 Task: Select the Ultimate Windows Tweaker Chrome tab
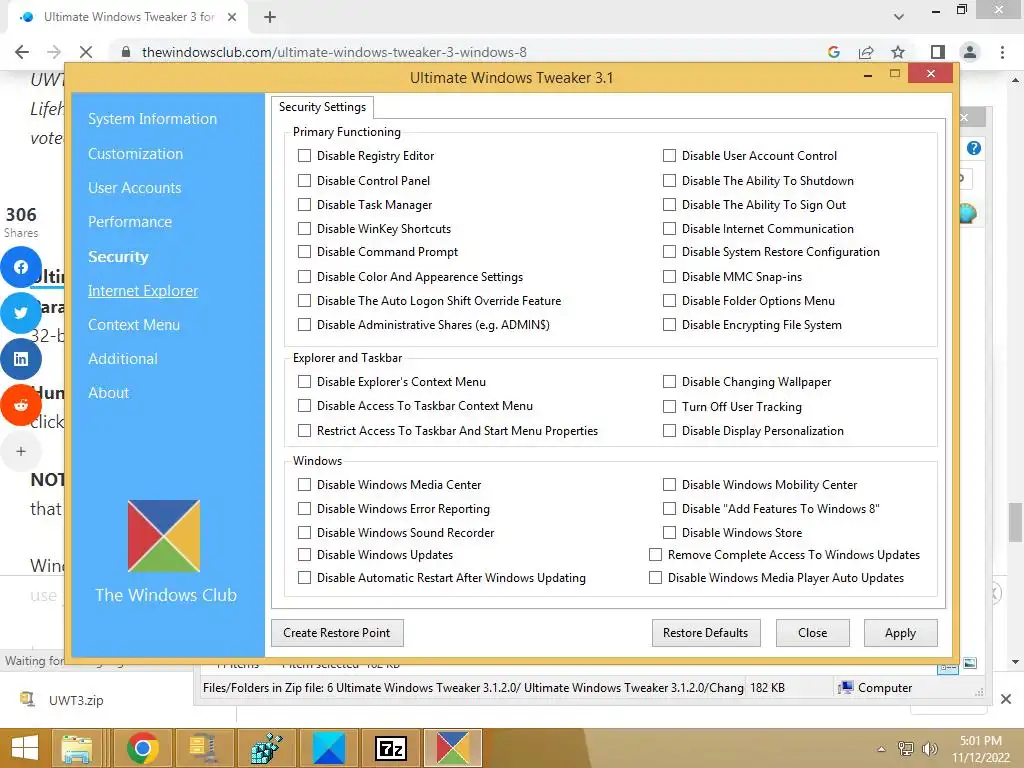(x=128, y=17)
